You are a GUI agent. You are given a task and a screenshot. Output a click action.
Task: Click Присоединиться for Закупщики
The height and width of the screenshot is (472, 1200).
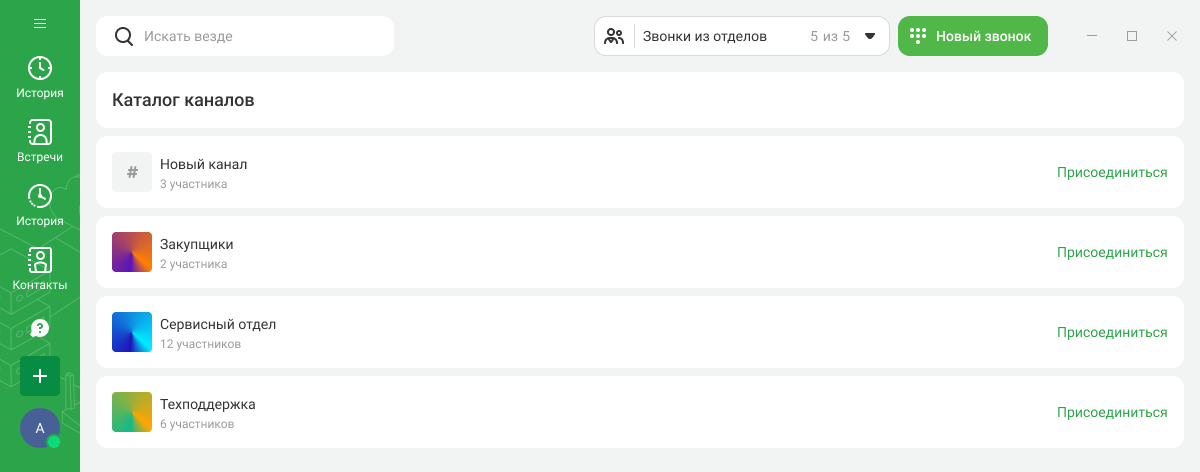1112,252
